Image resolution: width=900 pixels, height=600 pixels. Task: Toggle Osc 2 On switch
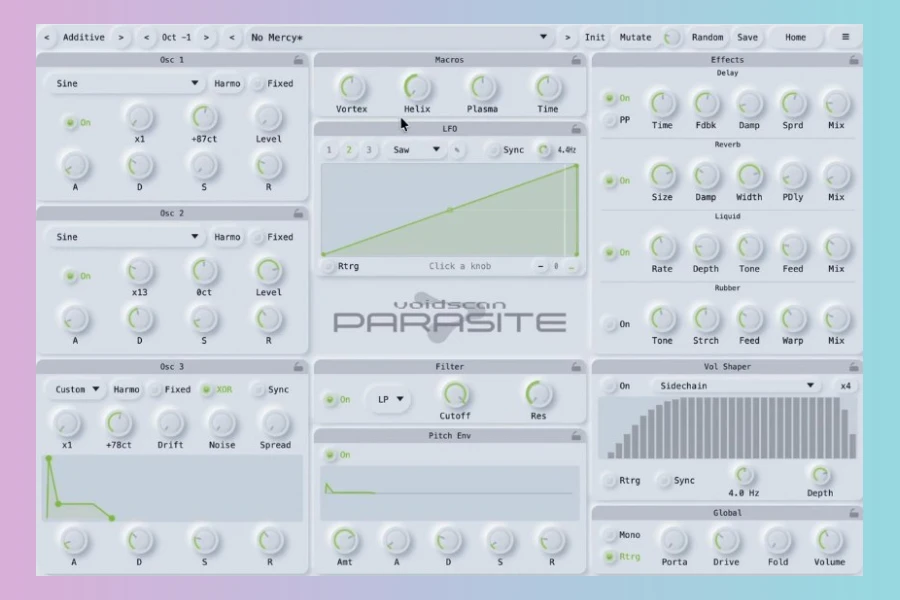pos(71,276)
